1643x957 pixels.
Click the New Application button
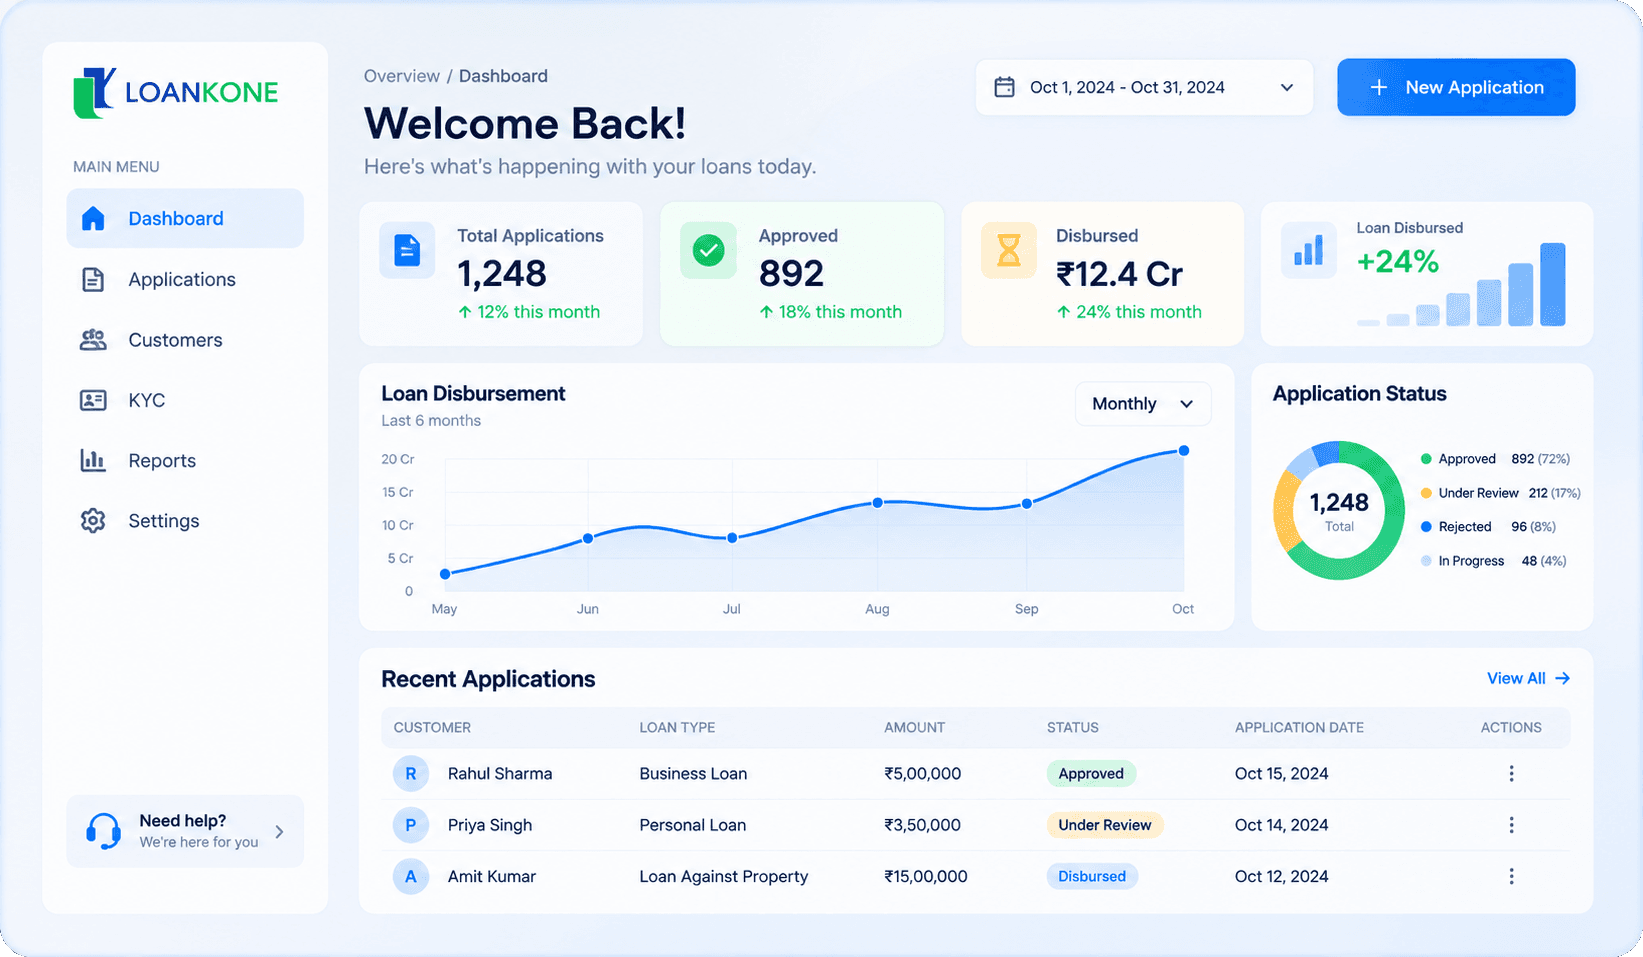point(1456,87)
